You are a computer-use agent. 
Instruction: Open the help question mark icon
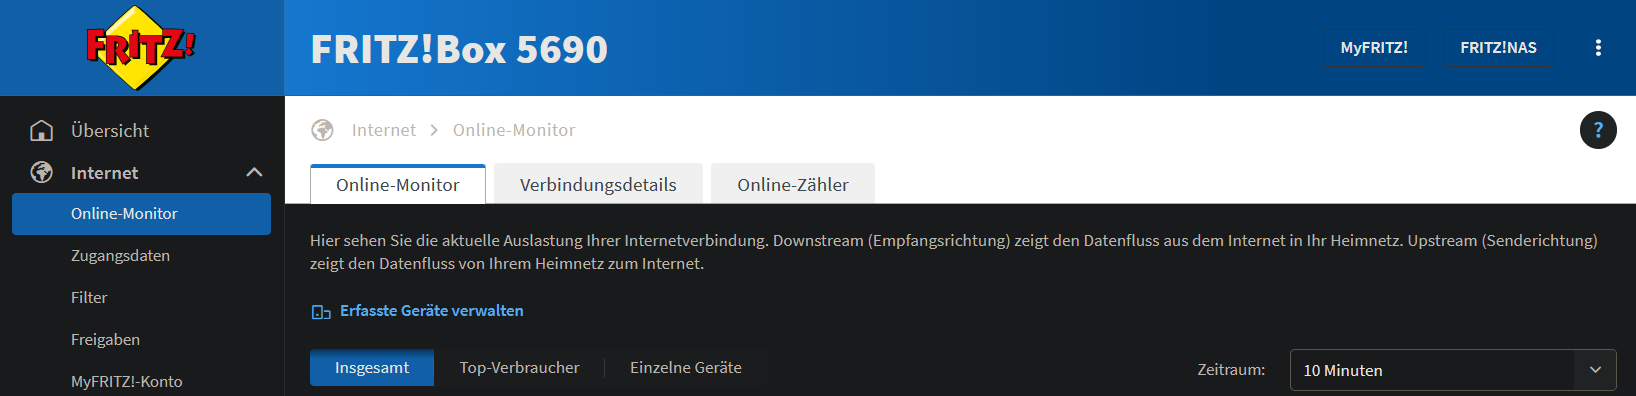1598,130
